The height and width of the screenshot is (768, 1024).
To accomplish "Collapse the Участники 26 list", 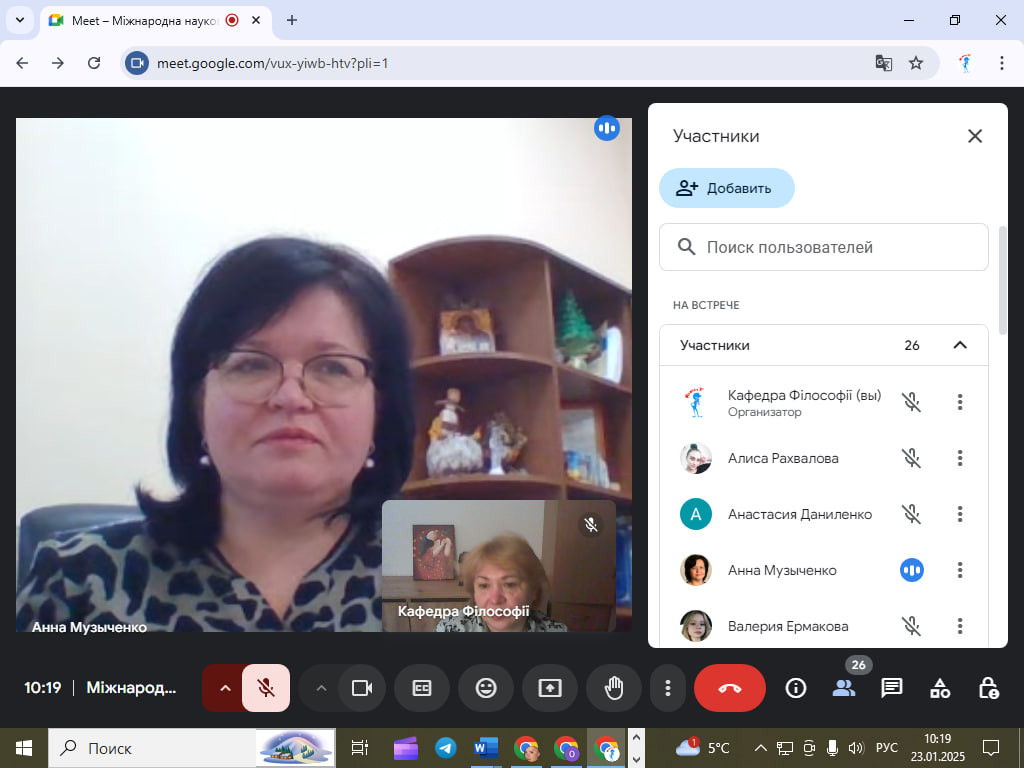I will pyautogui.click(x=959, y=345).
